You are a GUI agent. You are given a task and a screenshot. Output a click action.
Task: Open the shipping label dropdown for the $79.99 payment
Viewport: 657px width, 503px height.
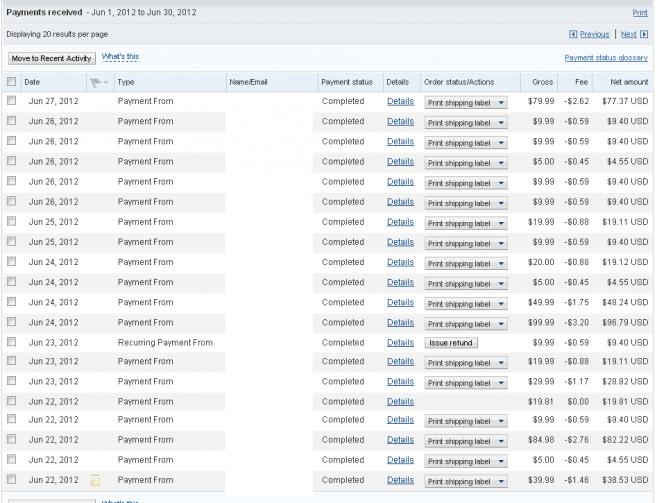466,103
